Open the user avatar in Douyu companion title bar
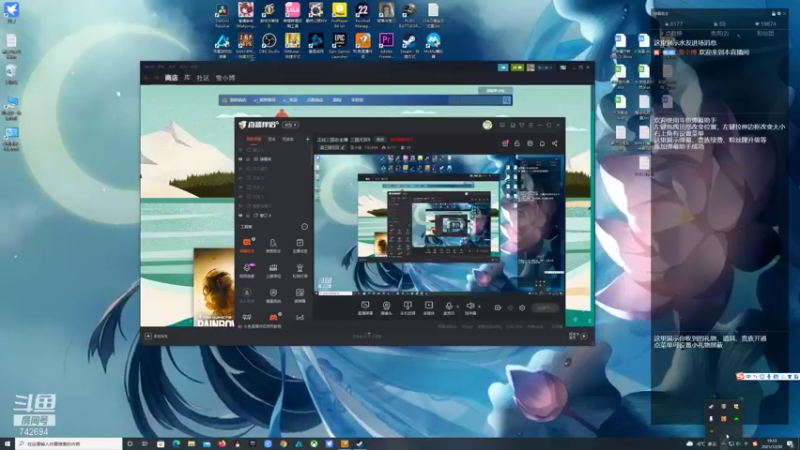800x450 pixels. [487, 125]
